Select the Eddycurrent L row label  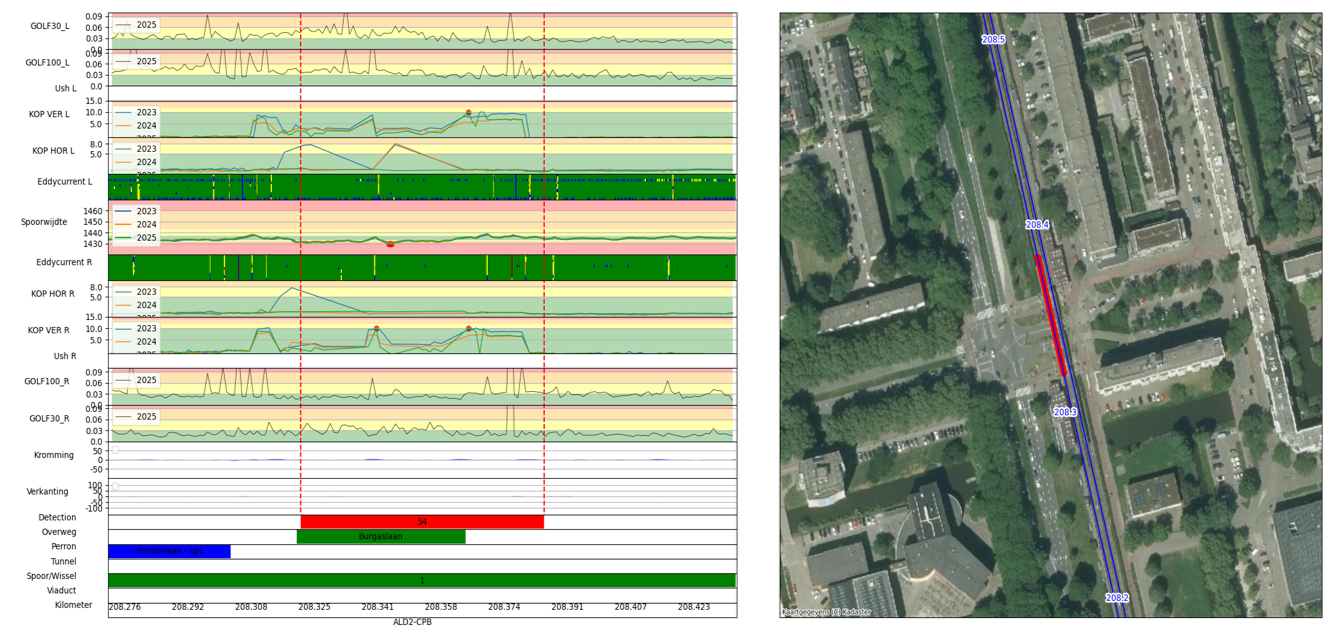64,182
